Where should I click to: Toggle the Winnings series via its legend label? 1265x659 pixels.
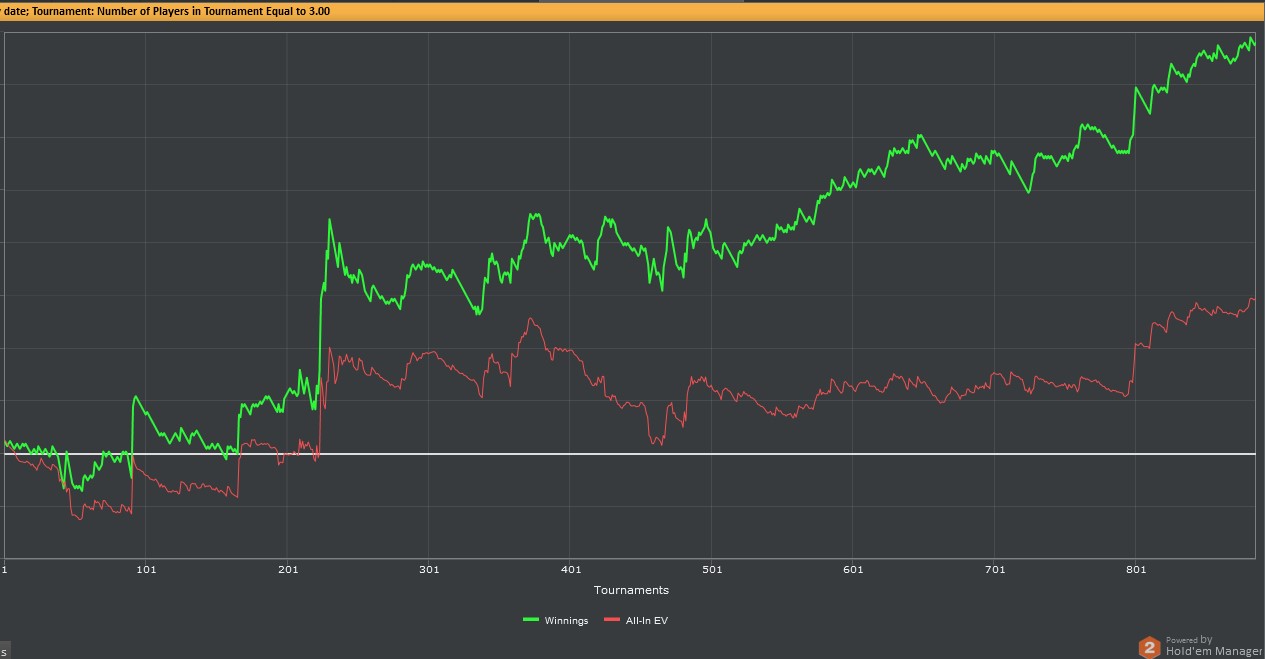(x=566, y=621)
